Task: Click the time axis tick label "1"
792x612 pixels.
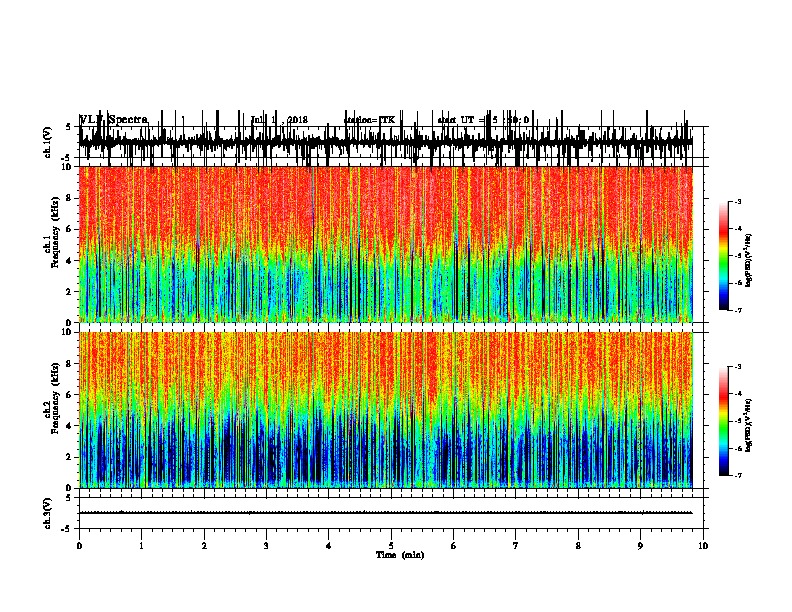Action: 142,546
